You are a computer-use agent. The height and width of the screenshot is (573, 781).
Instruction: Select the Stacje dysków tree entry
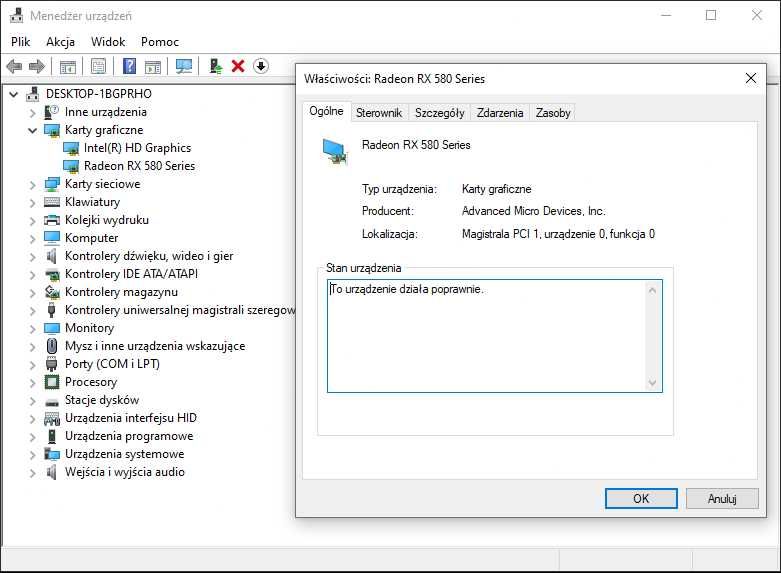[102, 400]
